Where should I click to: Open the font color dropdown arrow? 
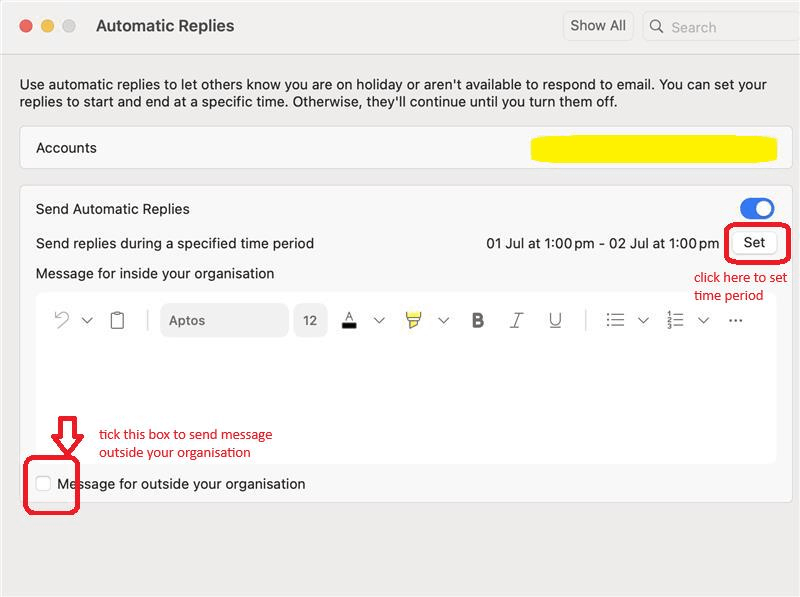[x=378, y=320]
